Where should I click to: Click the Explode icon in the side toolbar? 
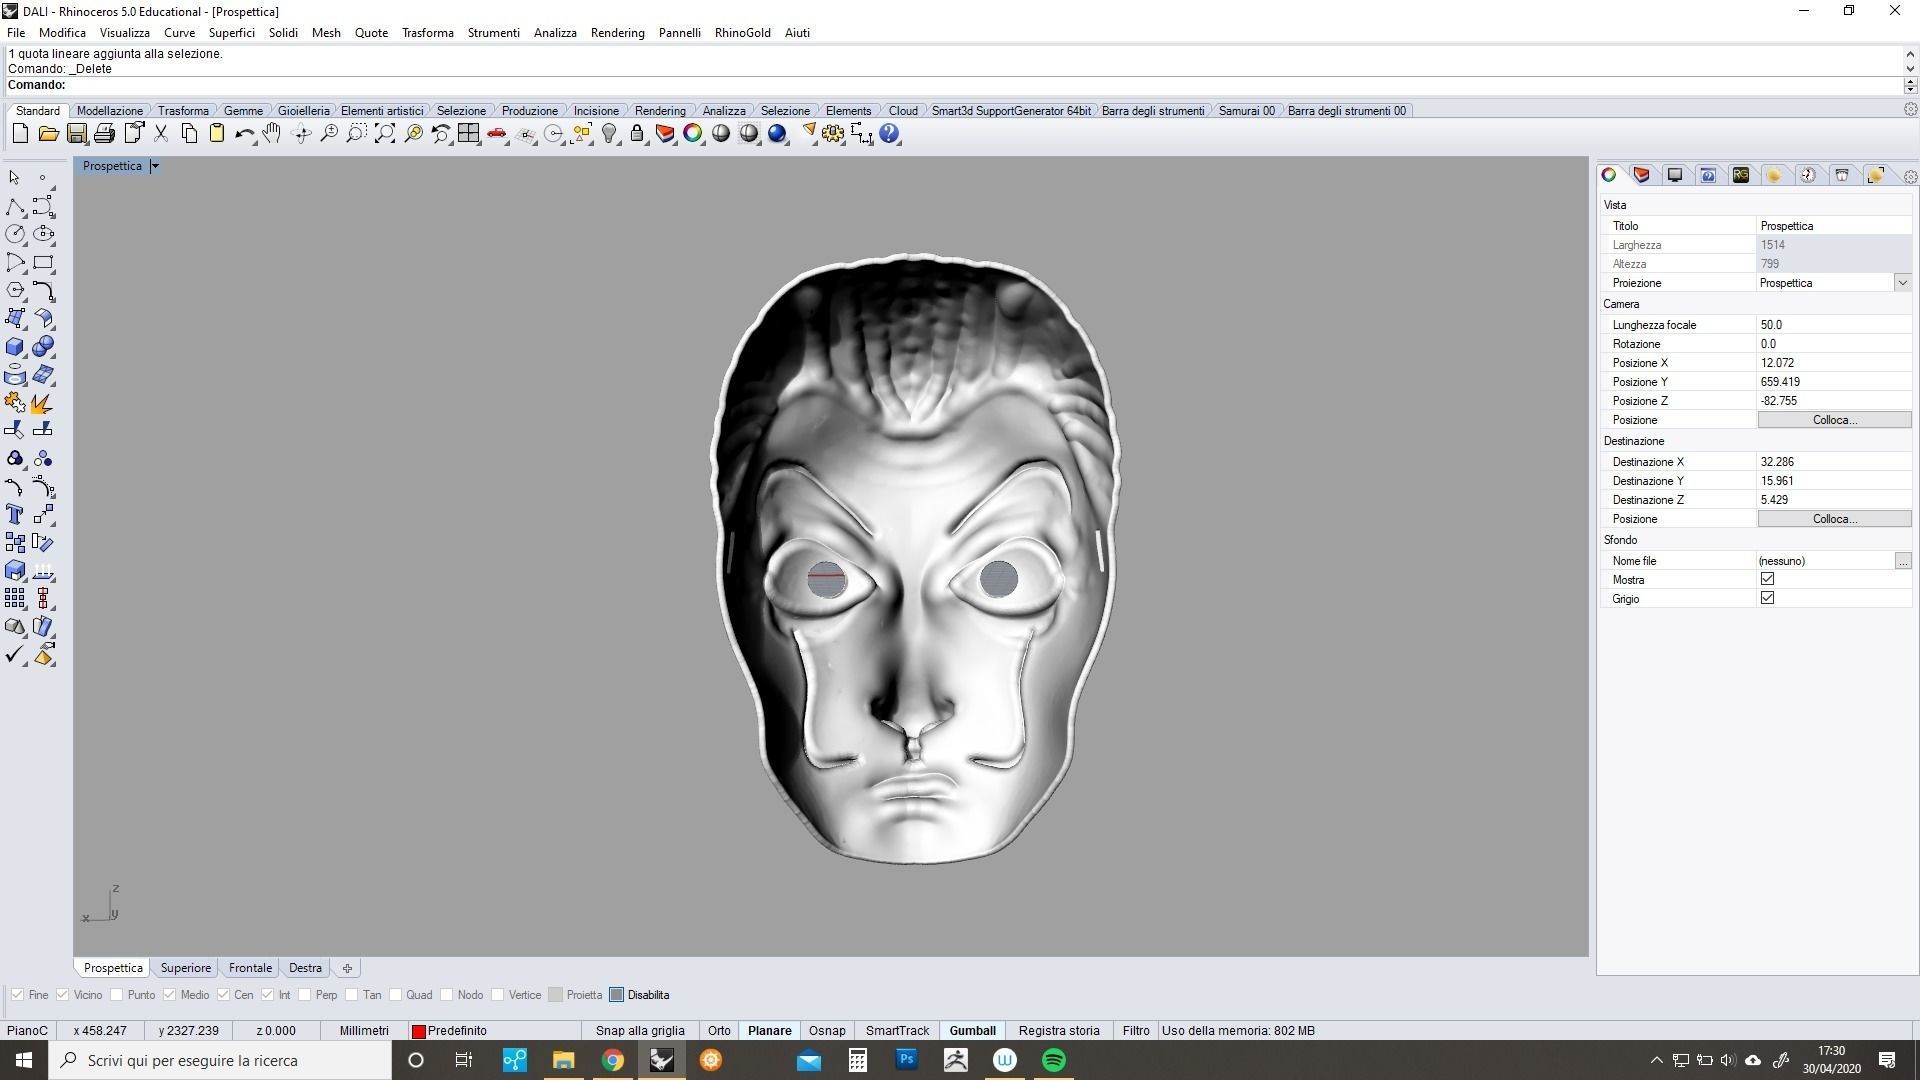43,403
